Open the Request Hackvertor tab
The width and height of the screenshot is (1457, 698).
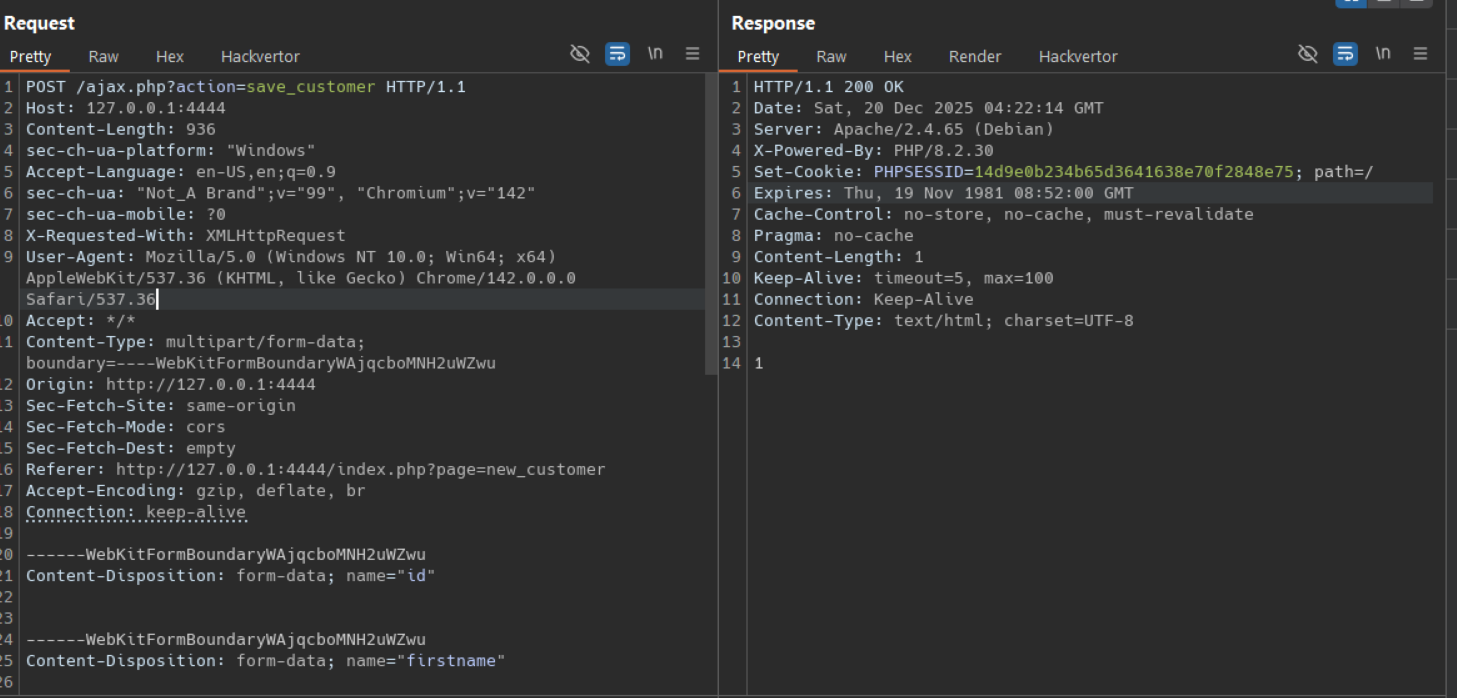[260, 57]
